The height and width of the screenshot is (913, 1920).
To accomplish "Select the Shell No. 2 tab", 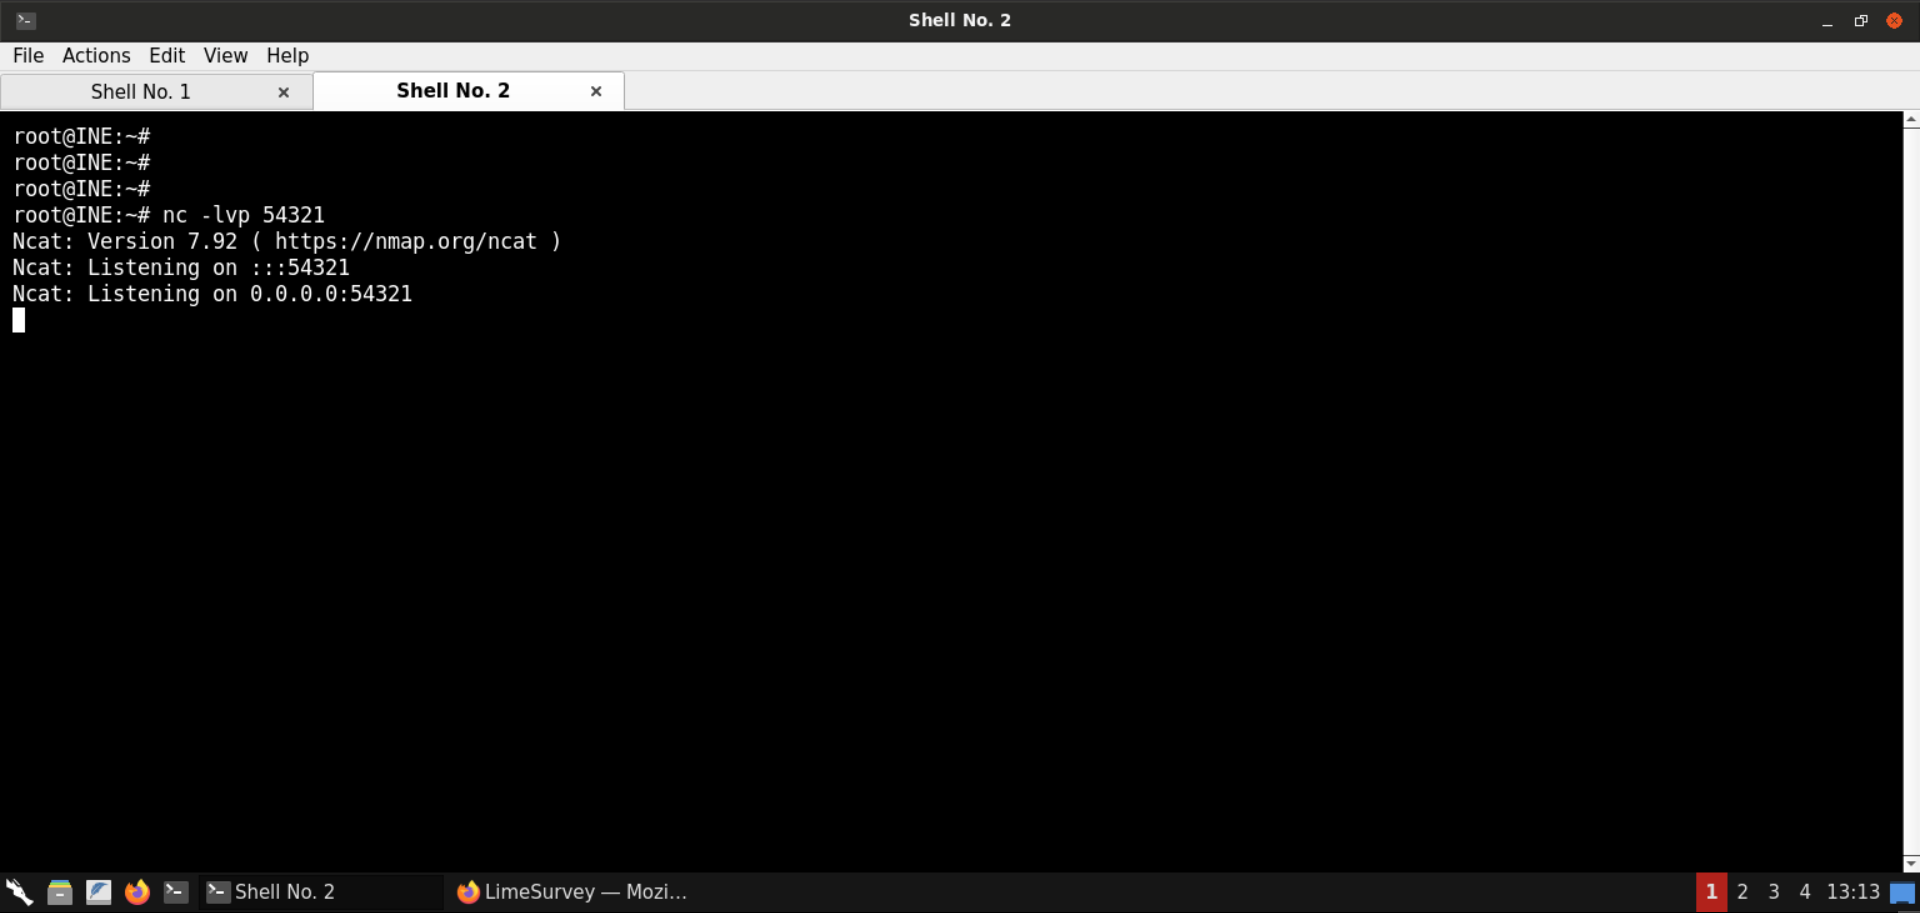I will [453, 91].
